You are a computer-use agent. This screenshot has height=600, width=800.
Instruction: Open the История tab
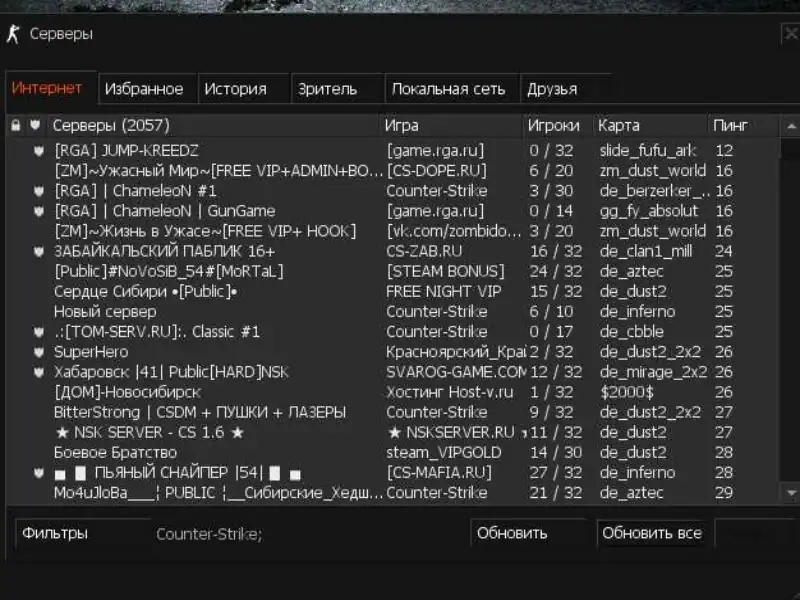coord(244,89)
